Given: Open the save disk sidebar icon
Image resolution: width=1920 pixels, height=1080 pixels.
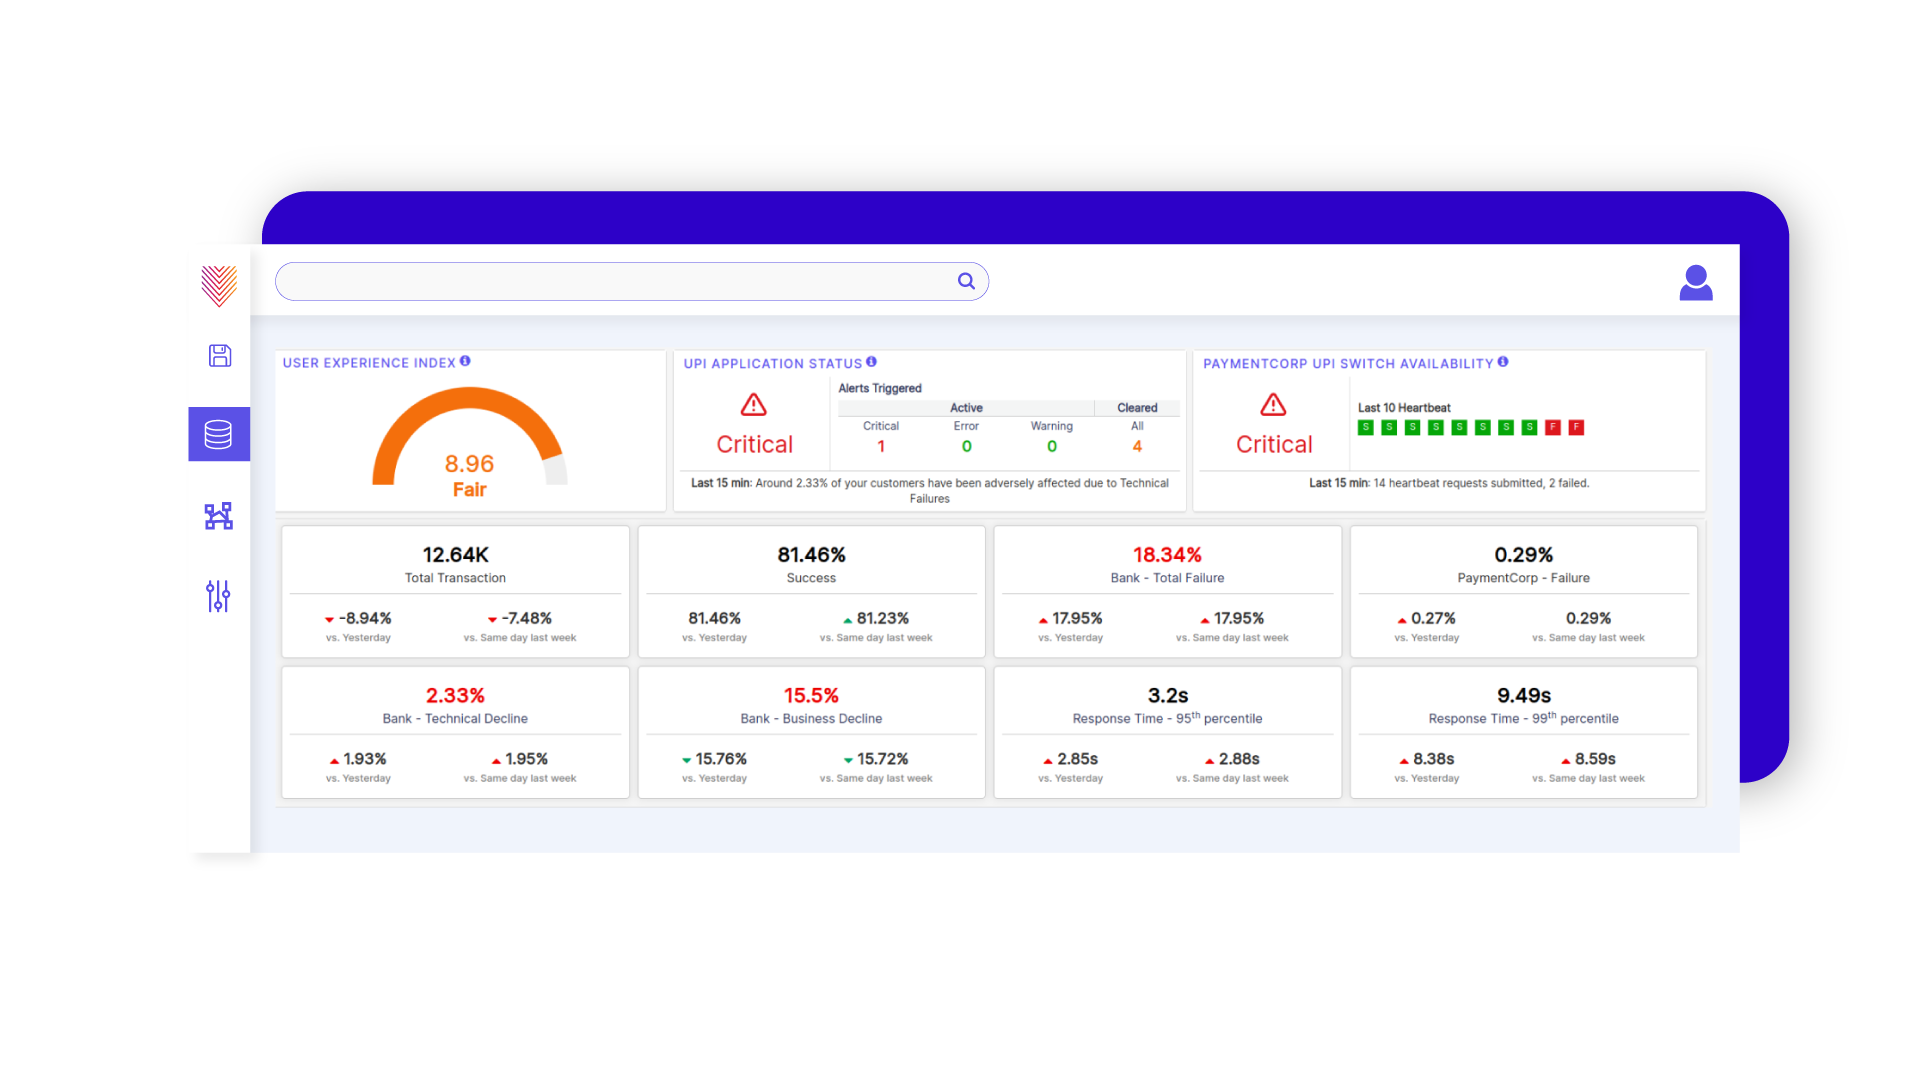Looking at the screenshot, I should 219,356.
